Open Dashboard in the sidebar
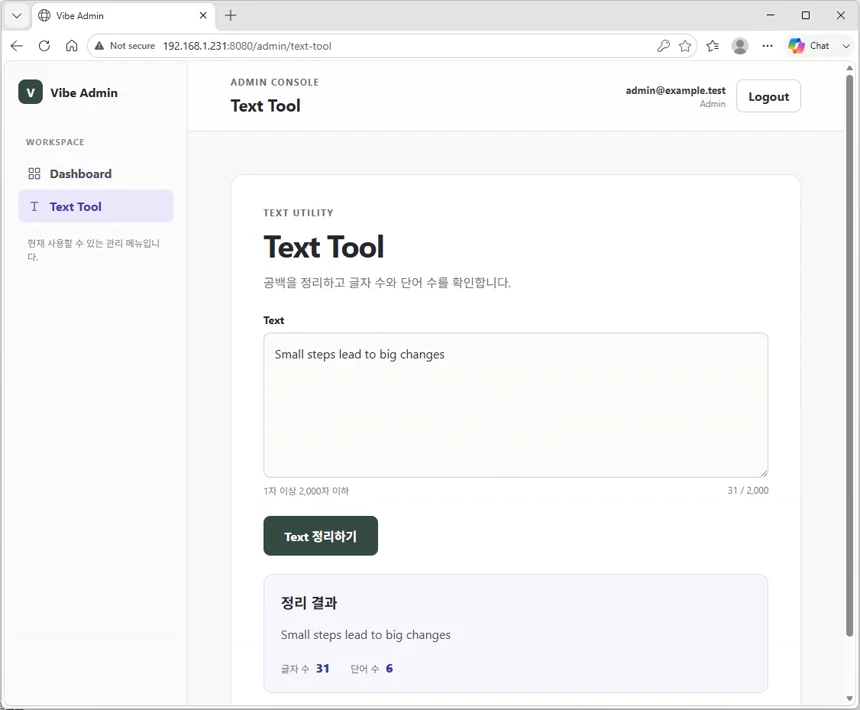Screen dimensions: 860x710 96,174
